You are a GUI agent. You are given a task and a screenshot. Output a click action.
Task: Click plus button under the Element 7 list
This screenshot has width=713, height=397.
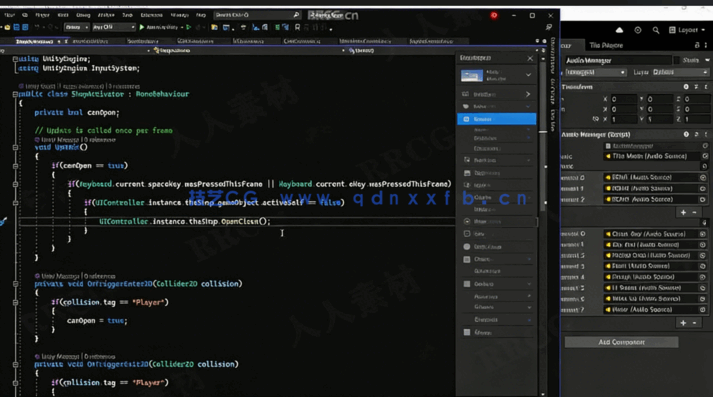click(683, 322)
